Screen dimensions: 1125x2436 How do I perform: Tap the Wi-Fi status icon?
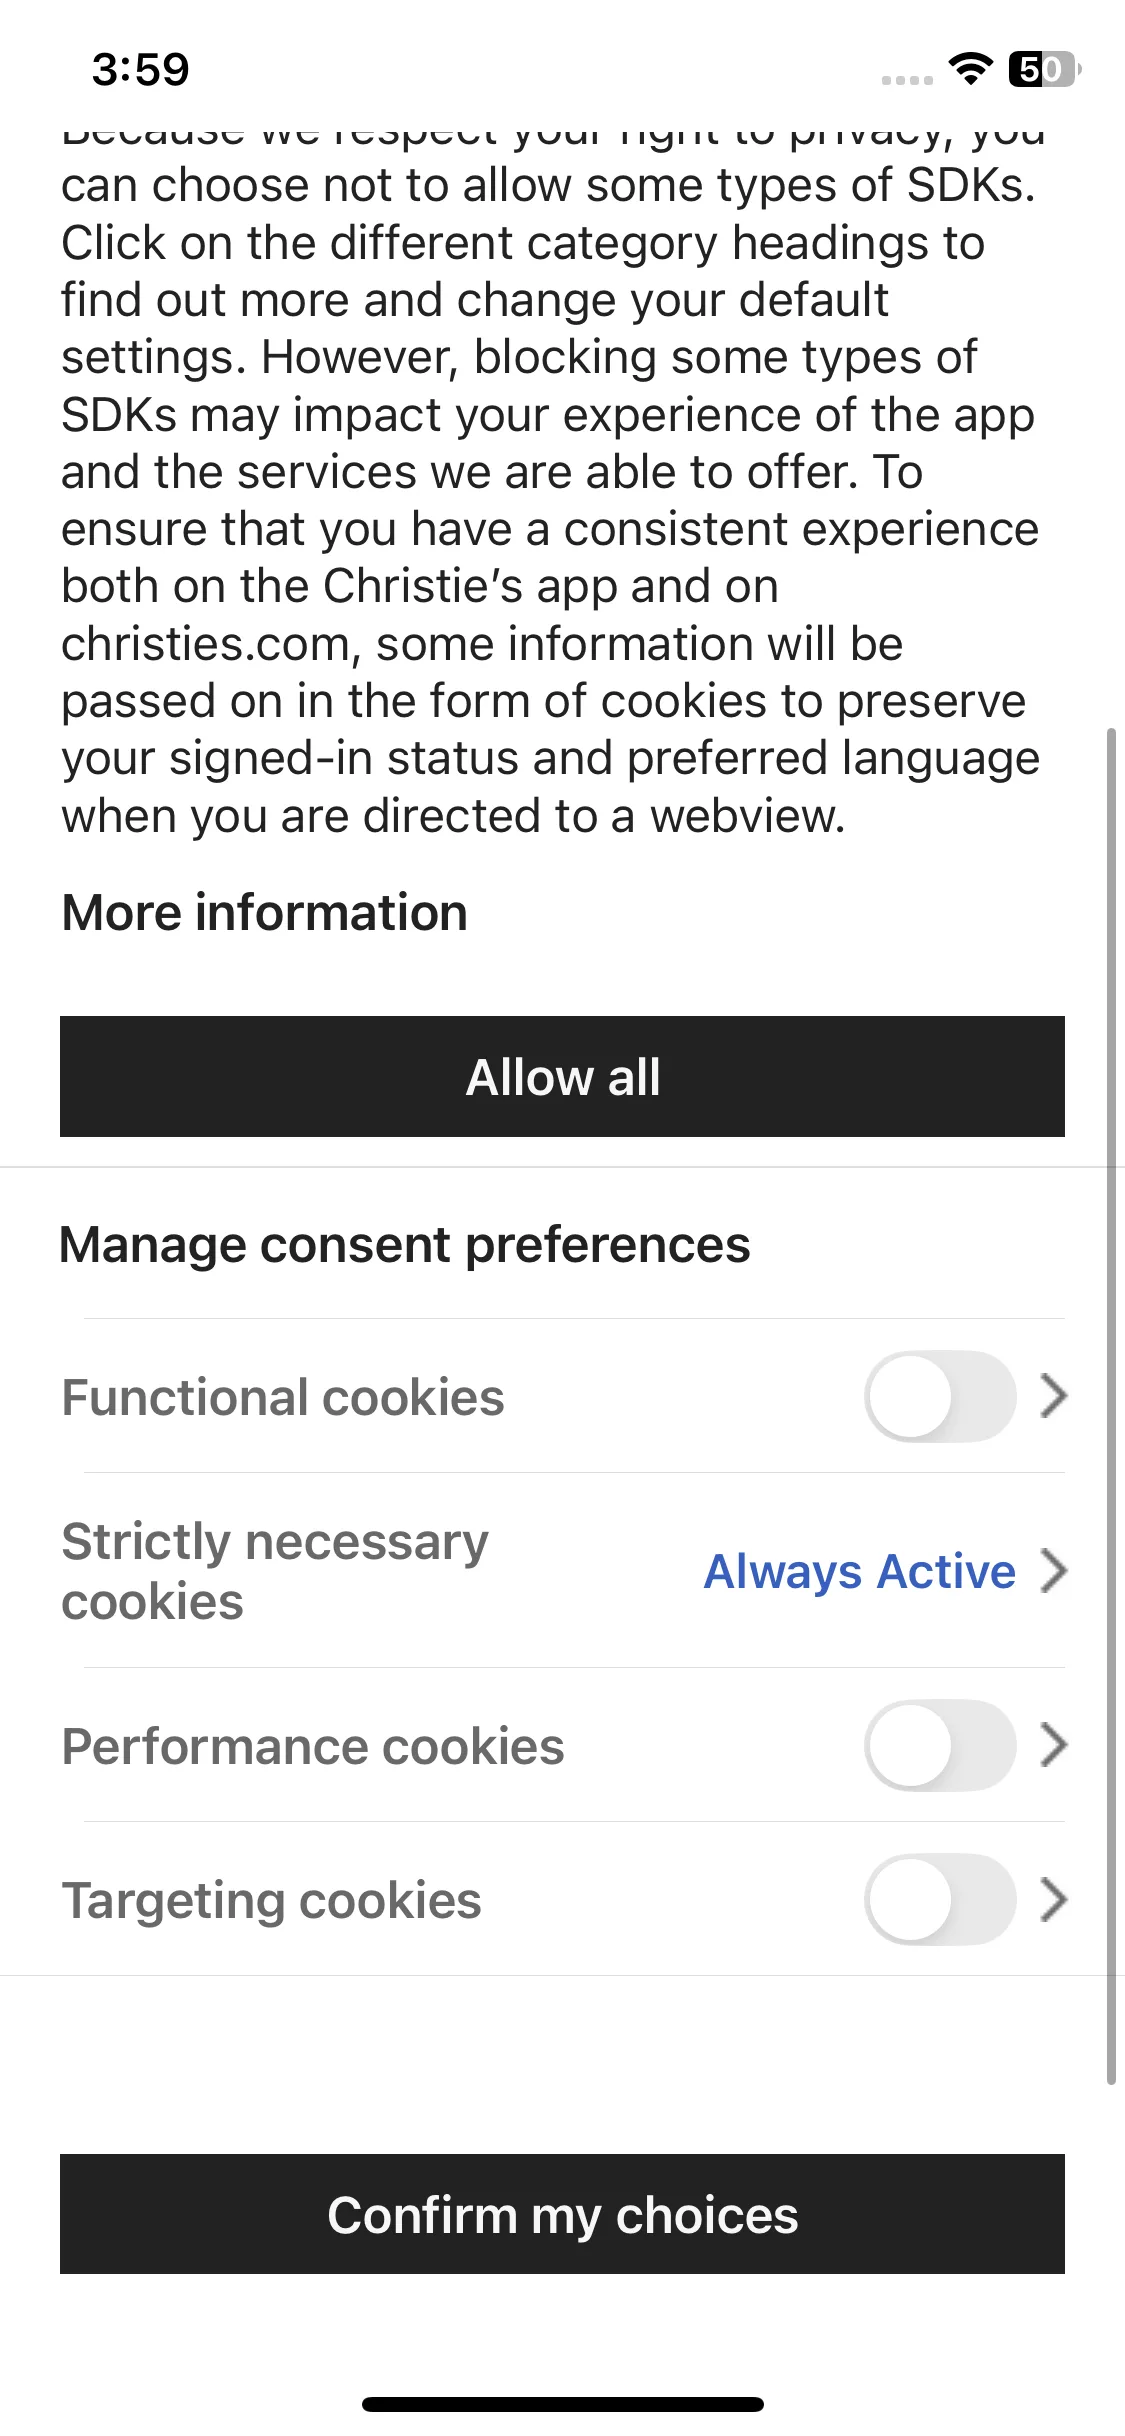[969, 69]
